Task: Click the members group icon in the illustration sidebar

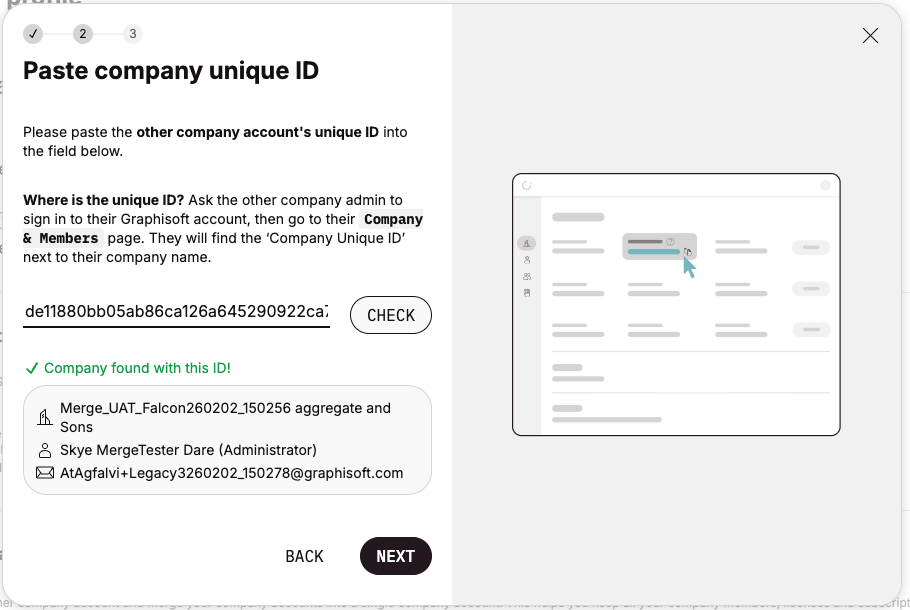Action: pyautogui.click(x=526, y=276)
